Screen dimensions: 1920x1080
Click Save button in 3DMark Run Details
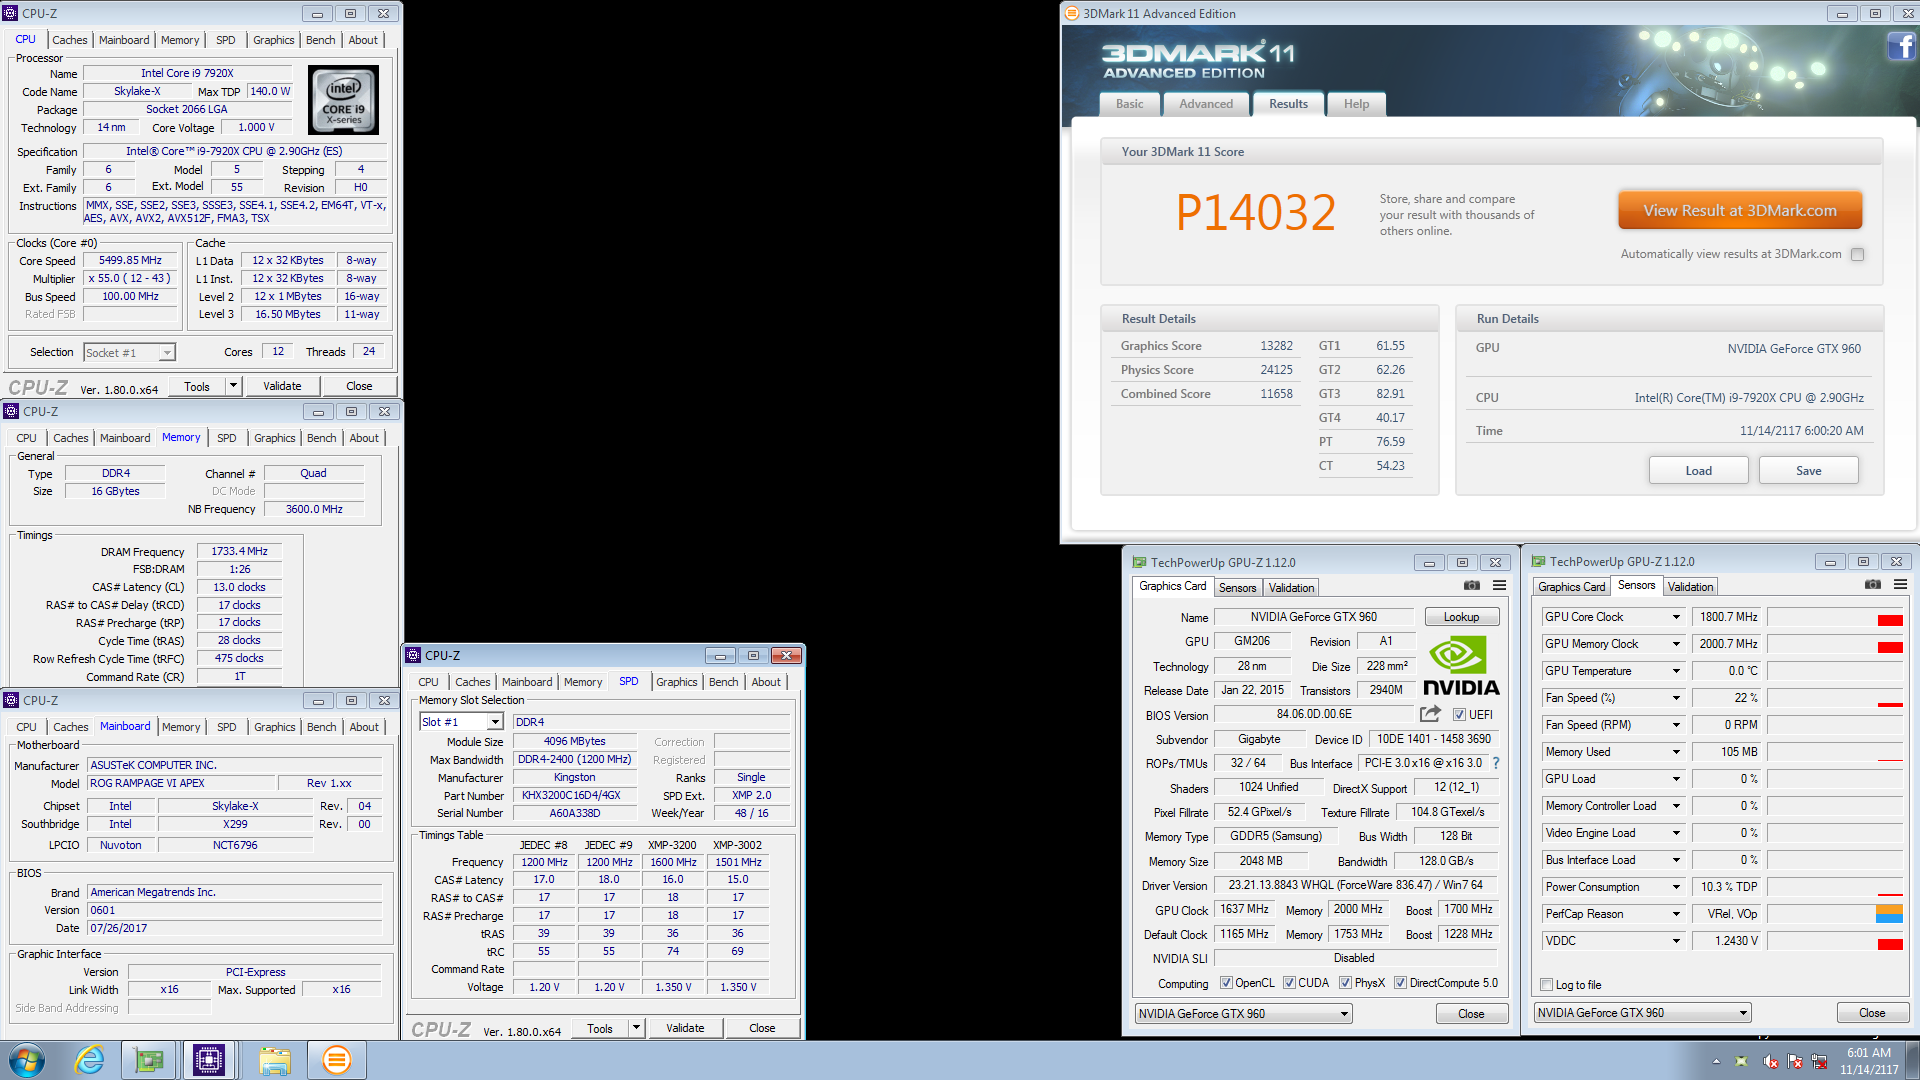[1809, 471]
